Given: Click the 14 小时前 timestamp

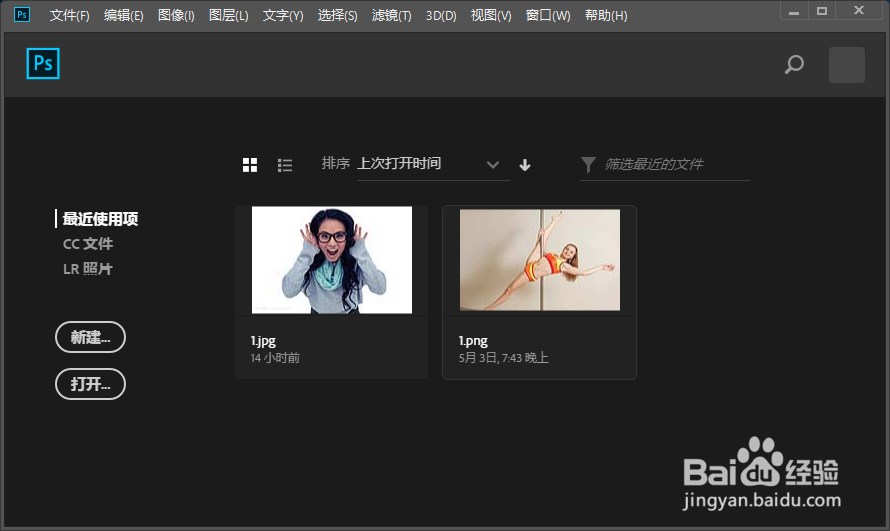Looking at the screenshot, I should pos(275,358).
